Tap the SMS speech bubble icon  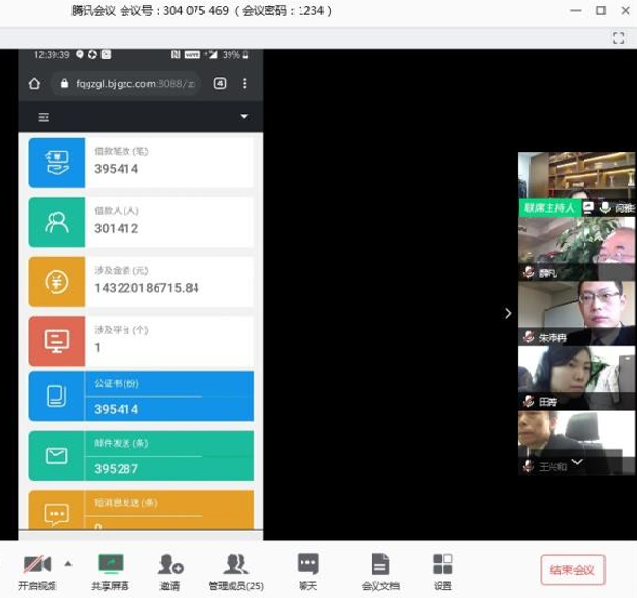pyautogui.click(x=57, y=514)
